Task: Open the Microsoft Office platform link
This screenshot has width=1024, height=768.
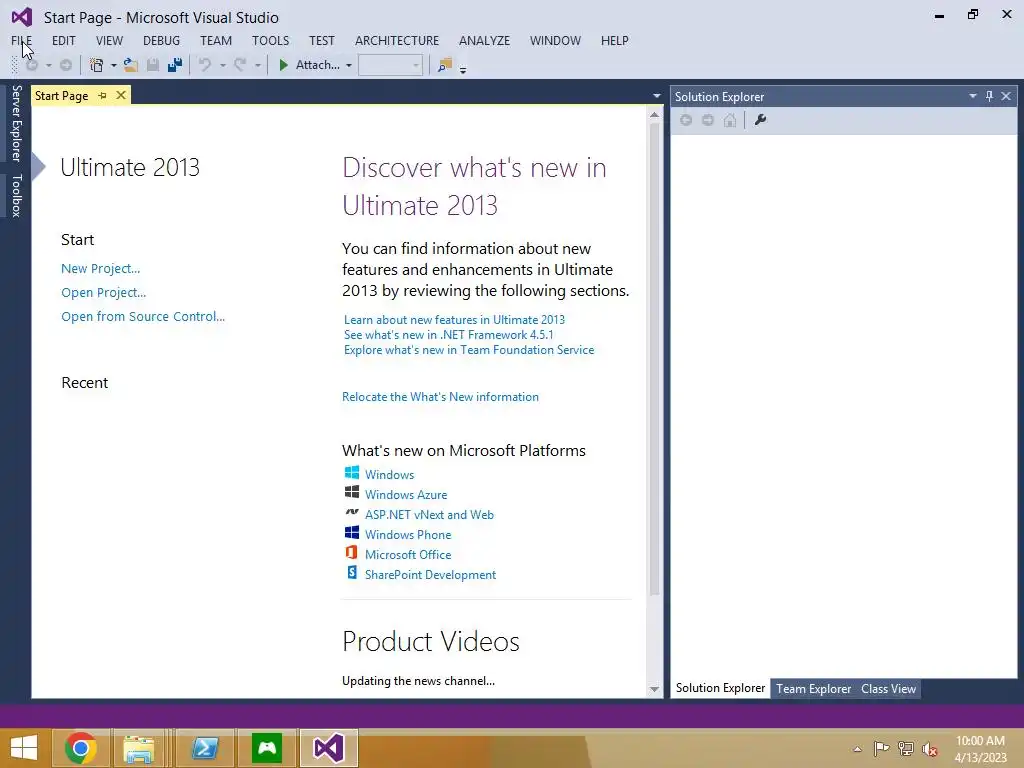Action: [408, 554]
